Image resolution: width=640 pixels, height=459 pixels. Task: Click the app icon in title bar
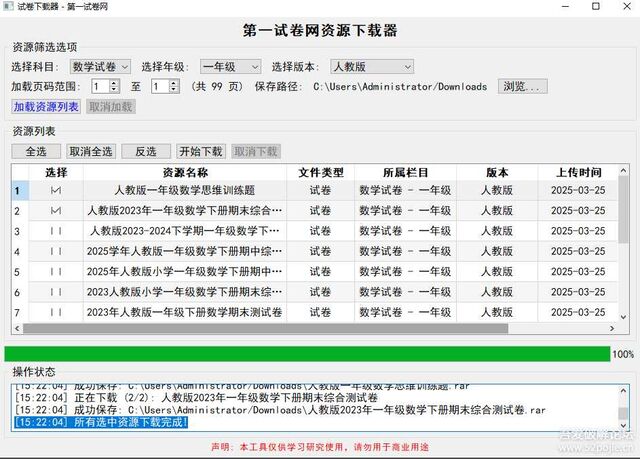[x=9, y=7]
